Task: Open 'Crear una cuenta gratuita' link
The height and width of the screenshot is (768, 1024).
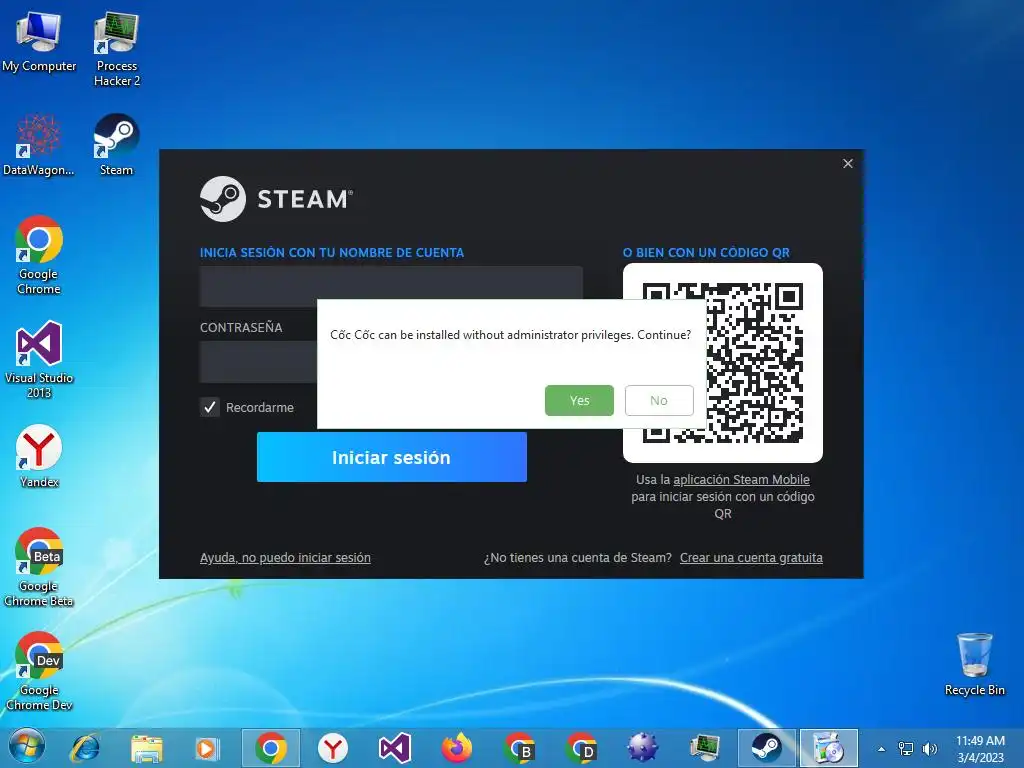Action: [x=751, y=558]
